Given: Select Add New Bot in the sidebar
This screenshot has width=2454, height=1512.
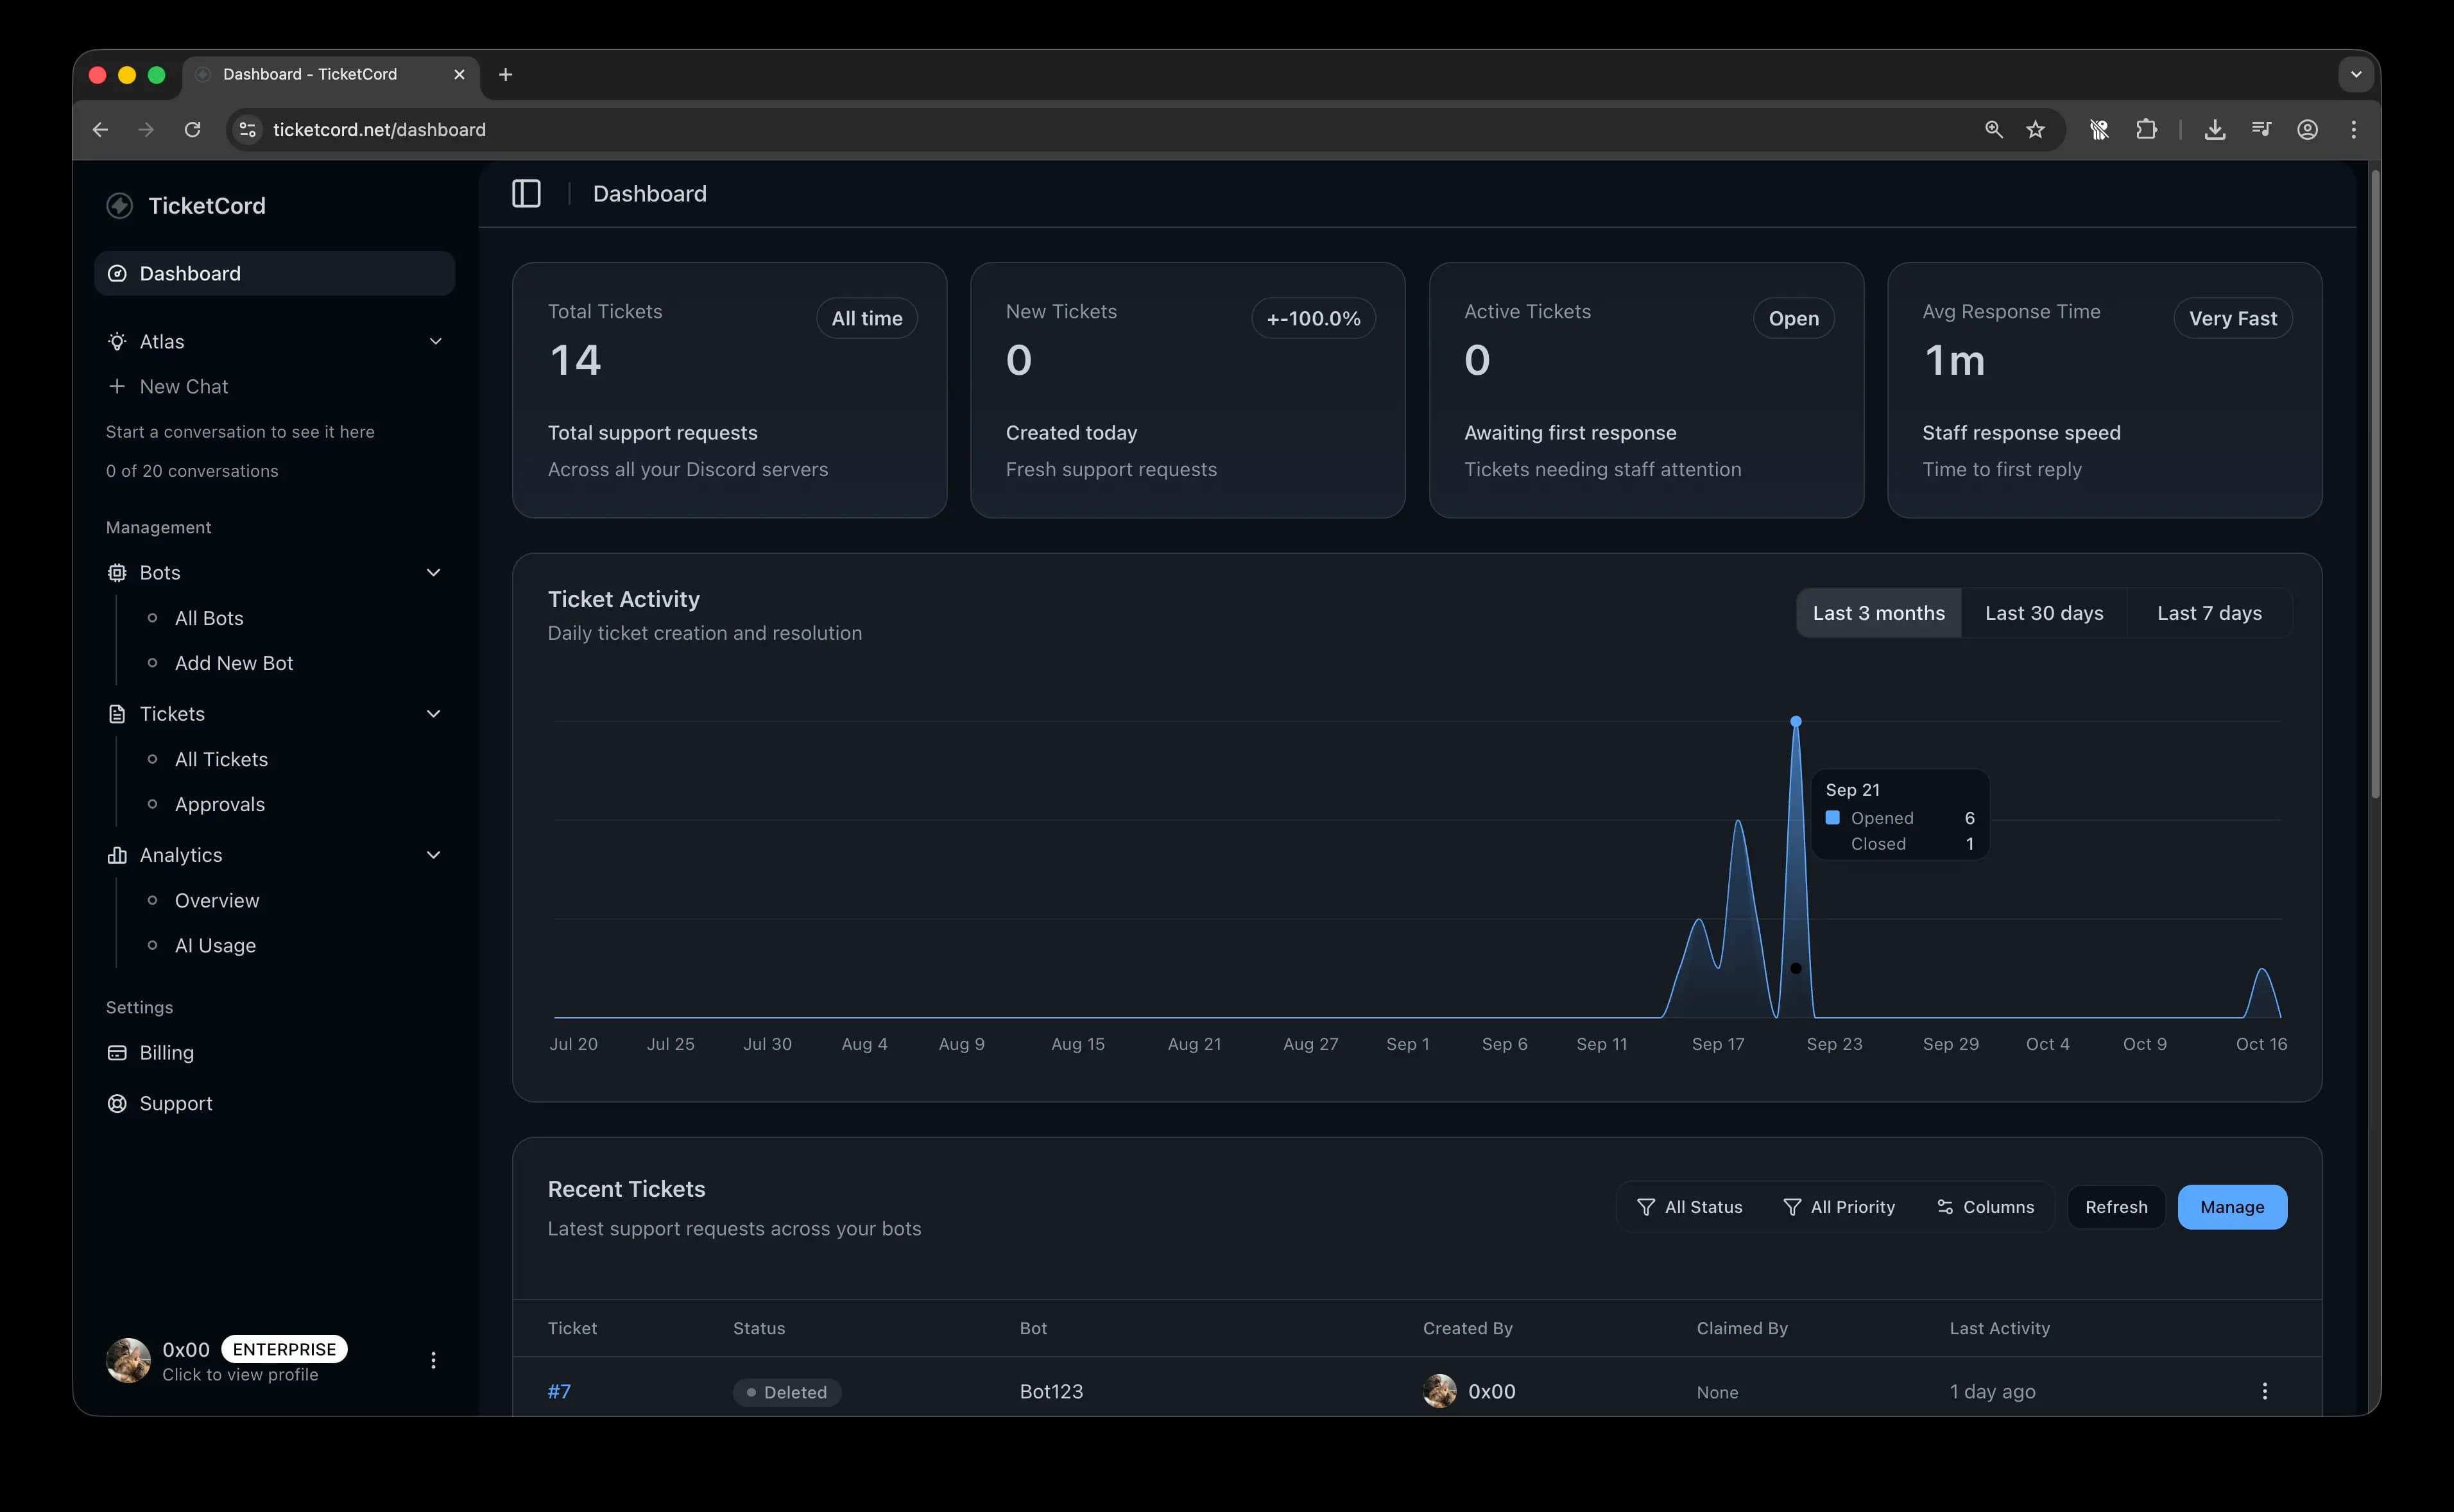Looking at the screenshot, I should click(x=234, y=662).
